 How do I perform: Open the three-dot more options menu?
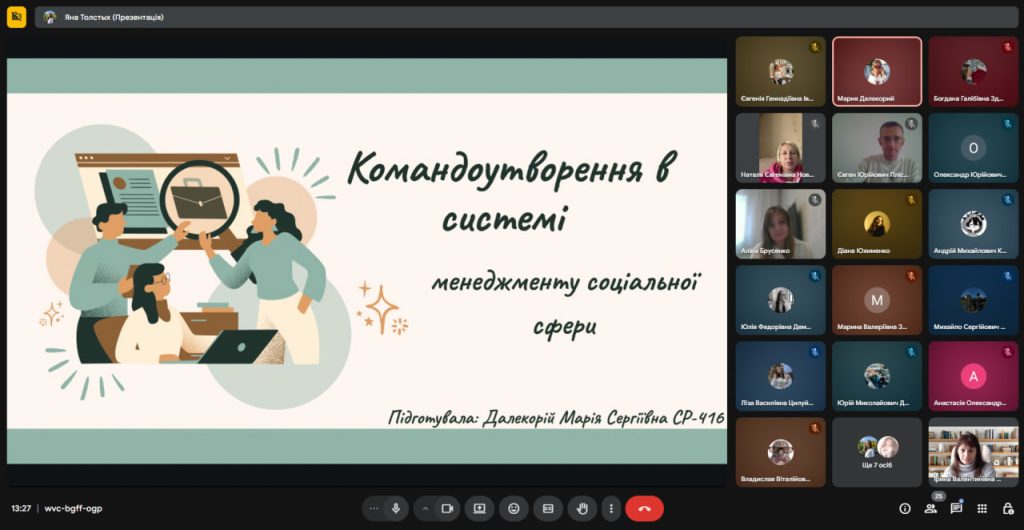611,508
